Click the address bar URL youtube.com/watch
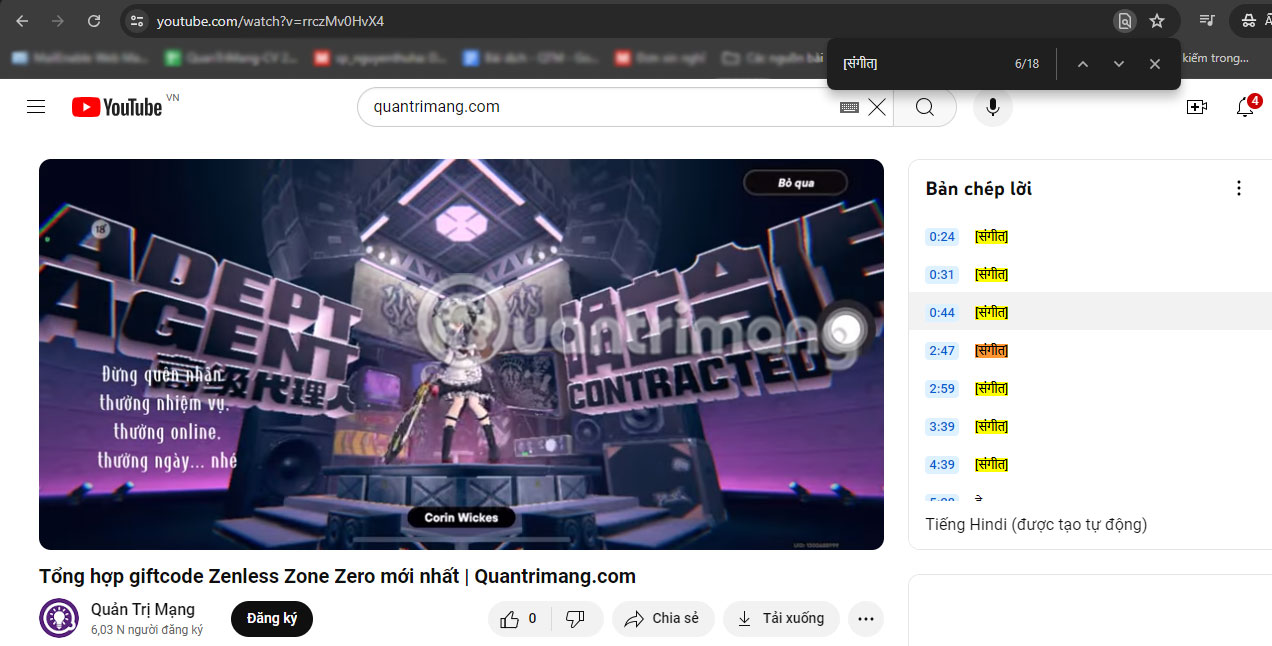 pos(270,21)
